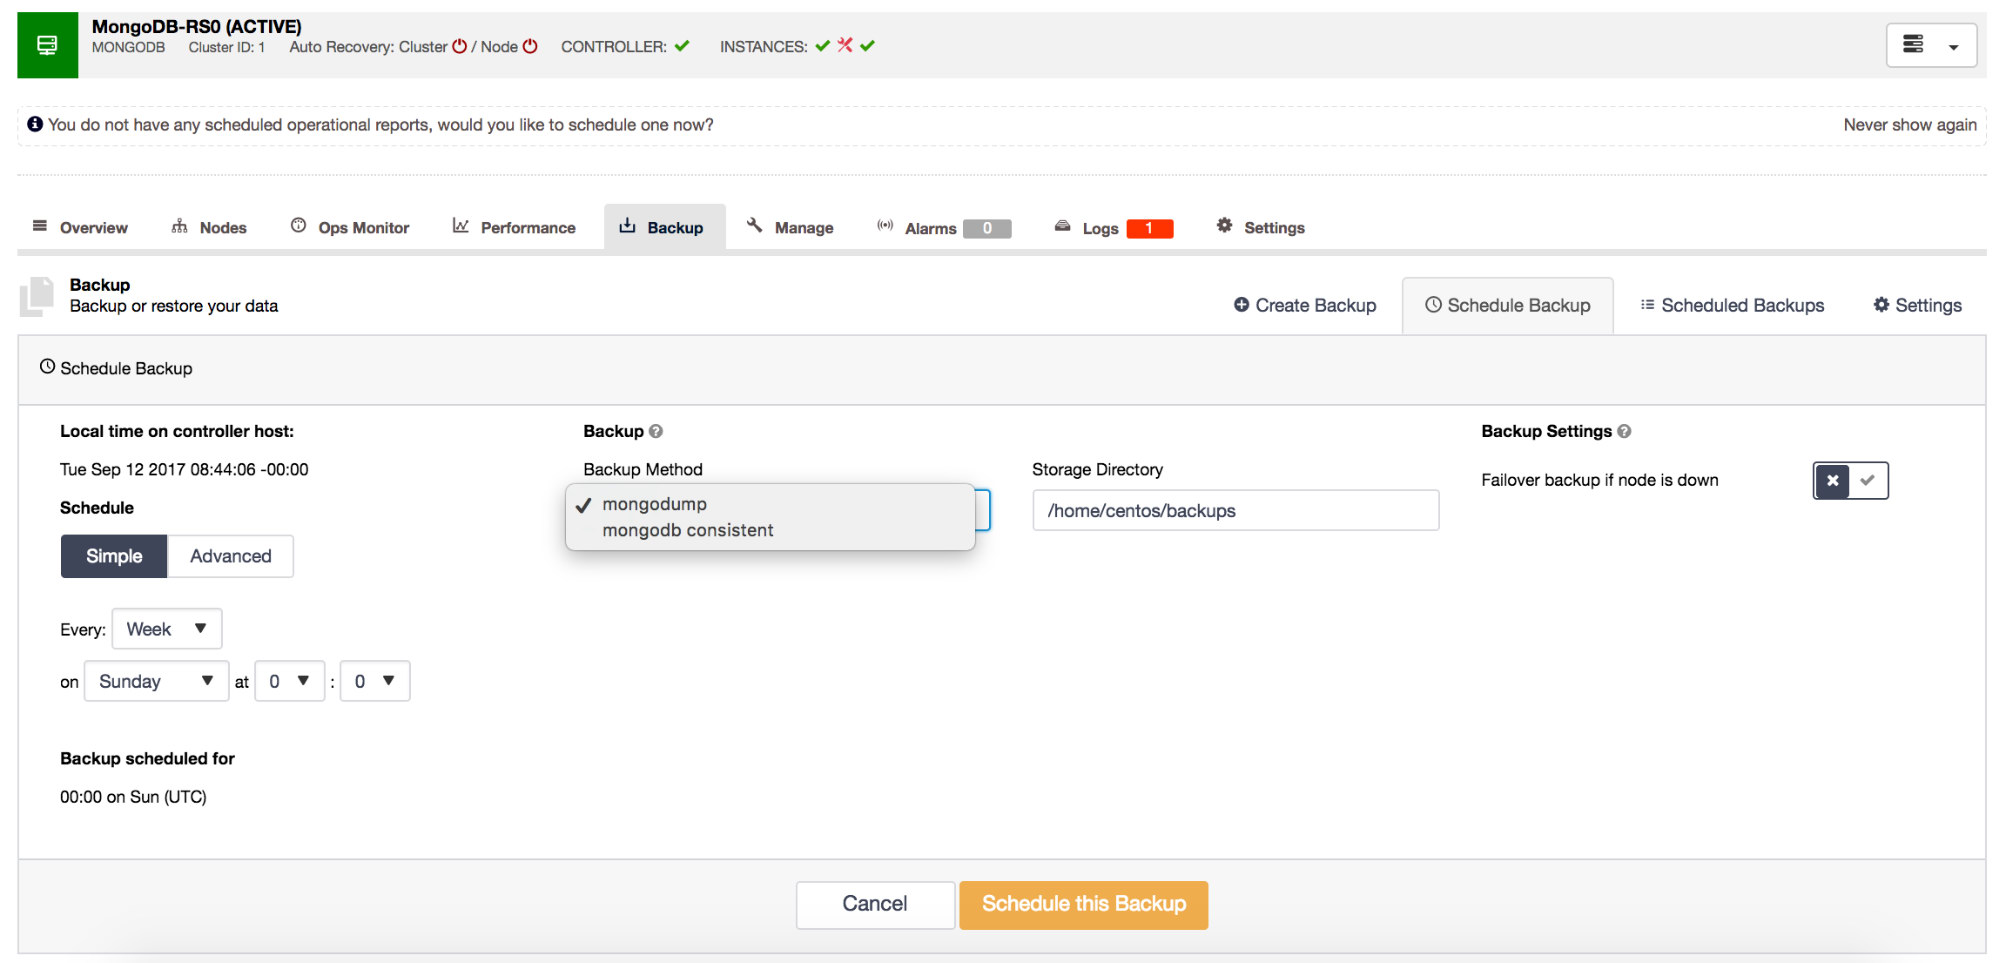The height and width of the screenshot is (963, 1999).
Task: Open the hour dropdown after 'at'
Action: 290,681
